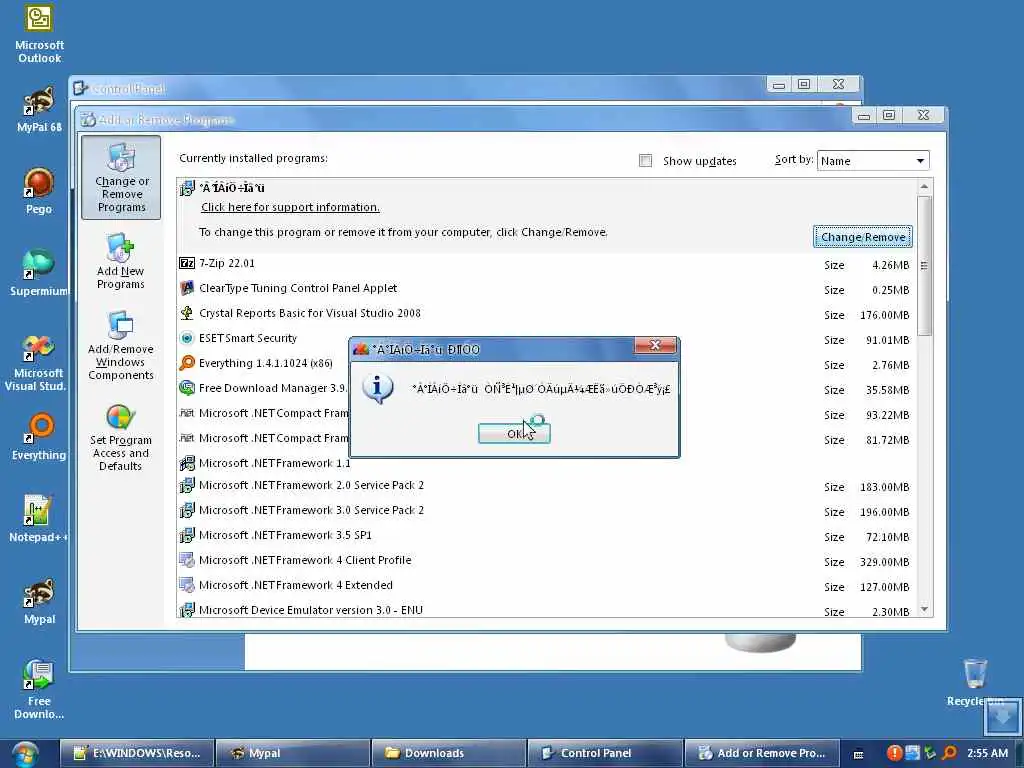Click the program list scrollbar thumb

pos(924,266)
